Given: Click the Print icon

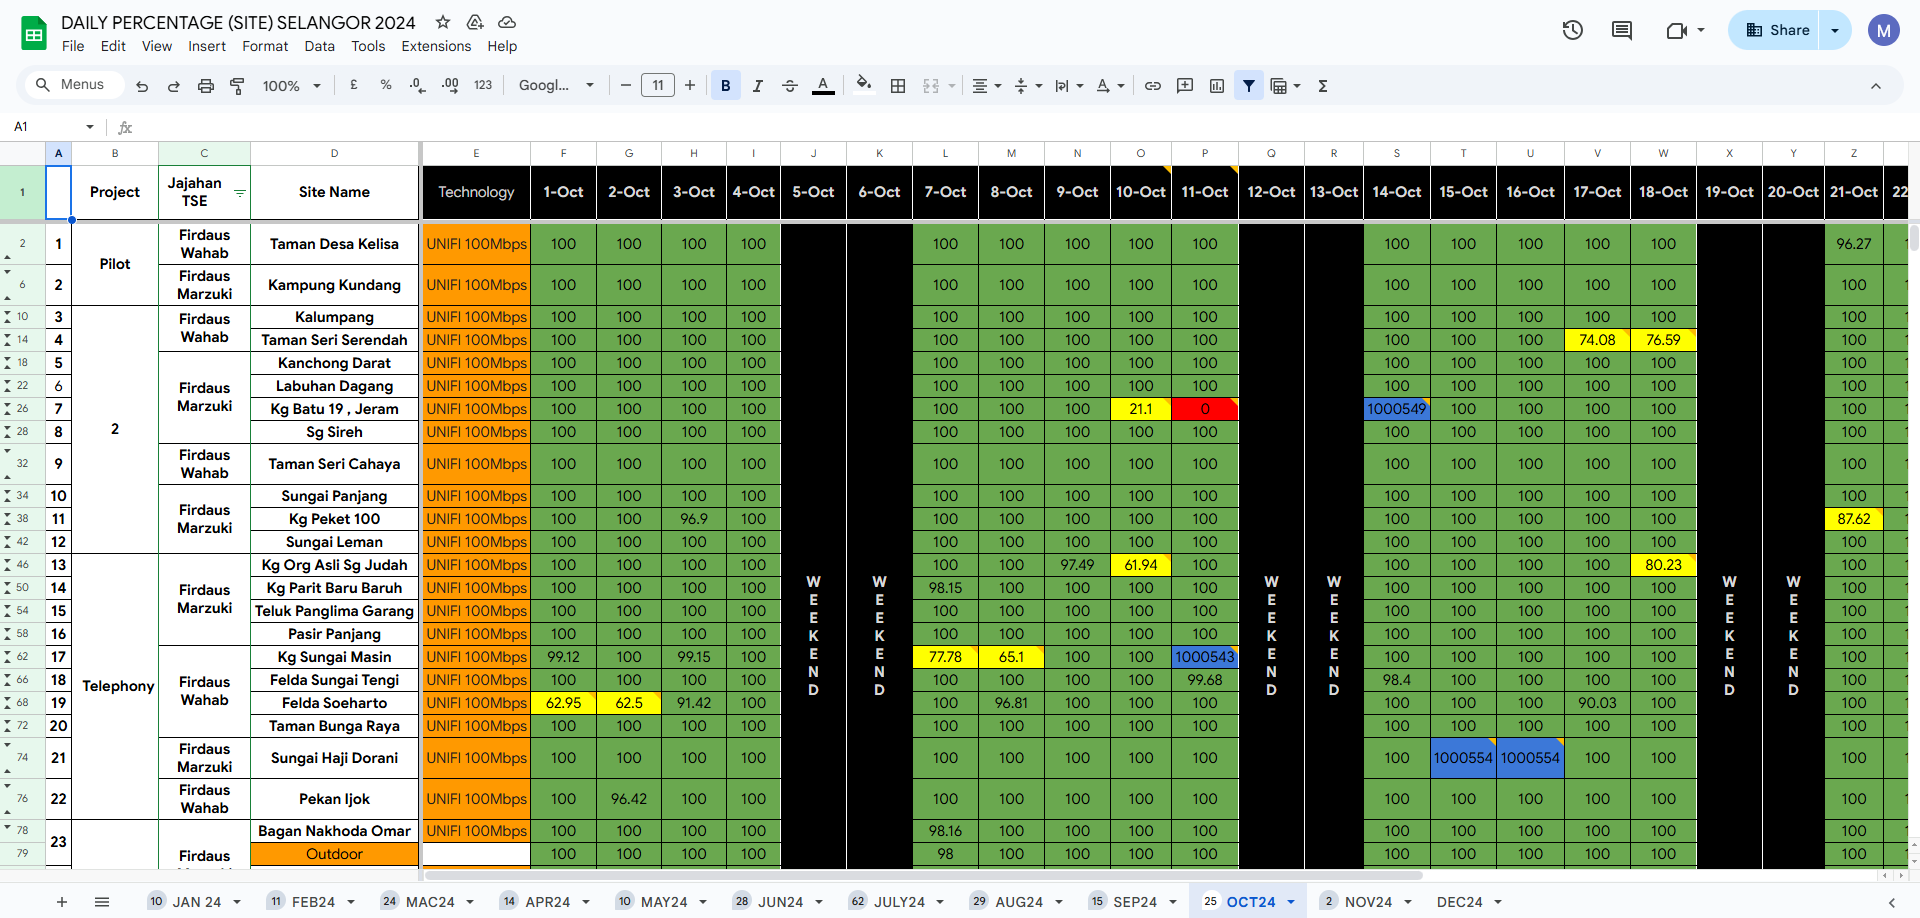Looking at the screenshot, I should coord(206,86).
